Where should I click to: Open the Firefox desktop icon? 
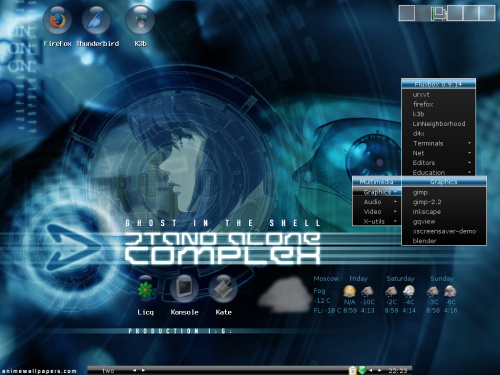tap(57, 20)
